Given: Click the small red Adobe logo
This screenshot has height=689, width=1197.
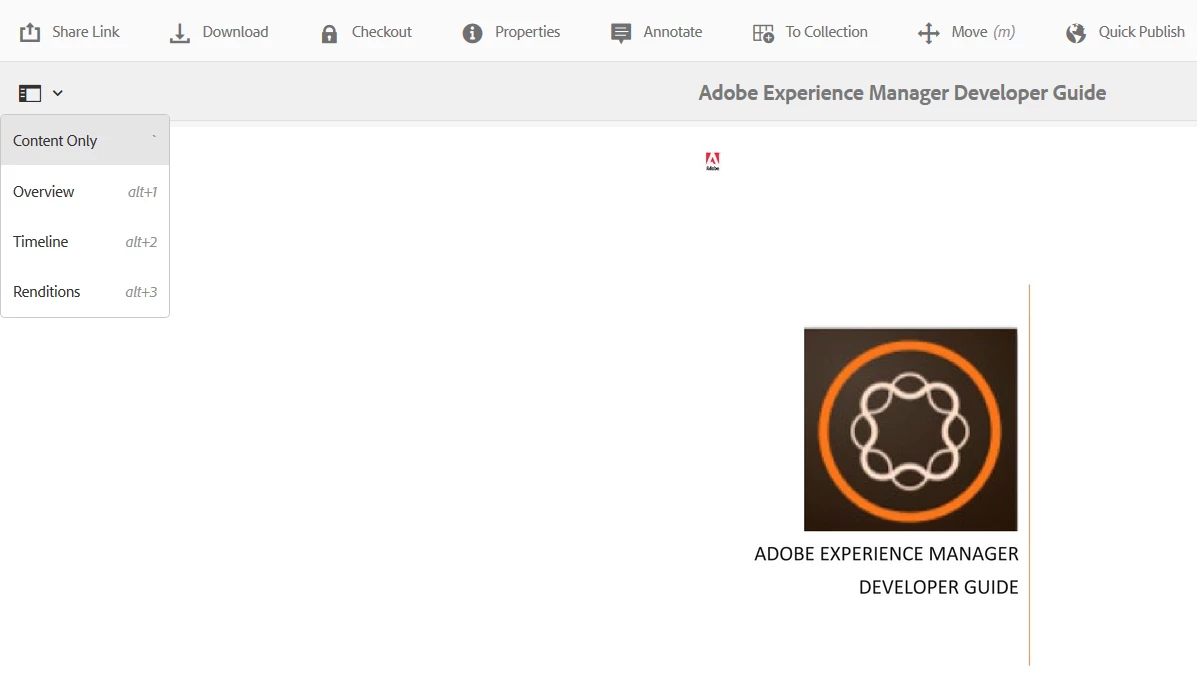Looking at the screenshot, I should pos(712,161).
